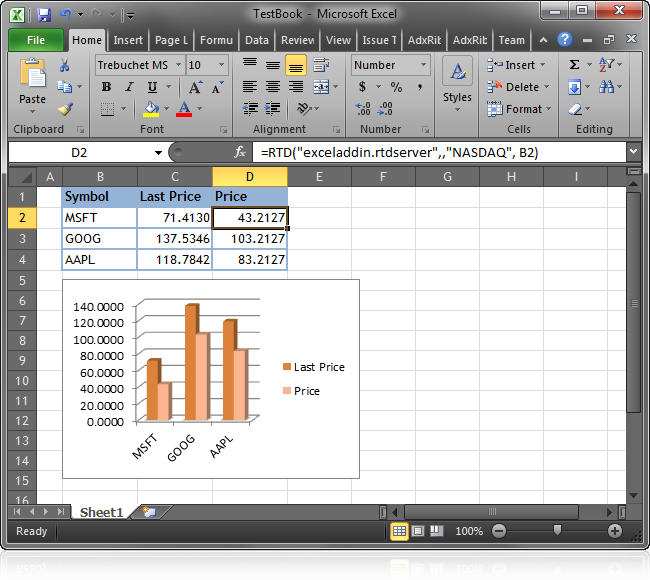This screenshot has height=580, width=650.
Task: Click the Zoom In plus button
Action: pyautogui.click(x=614, y=531)
